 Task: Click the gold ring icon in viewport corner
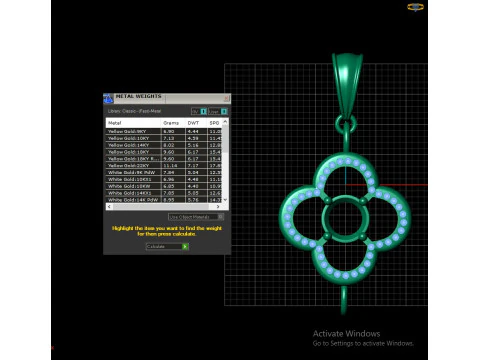[415, 7]
